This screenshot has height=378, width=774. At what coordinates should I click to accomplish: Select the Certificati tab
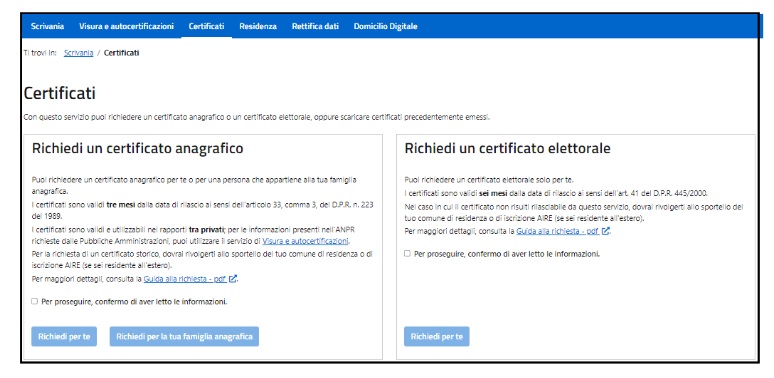tap(206, 27)
